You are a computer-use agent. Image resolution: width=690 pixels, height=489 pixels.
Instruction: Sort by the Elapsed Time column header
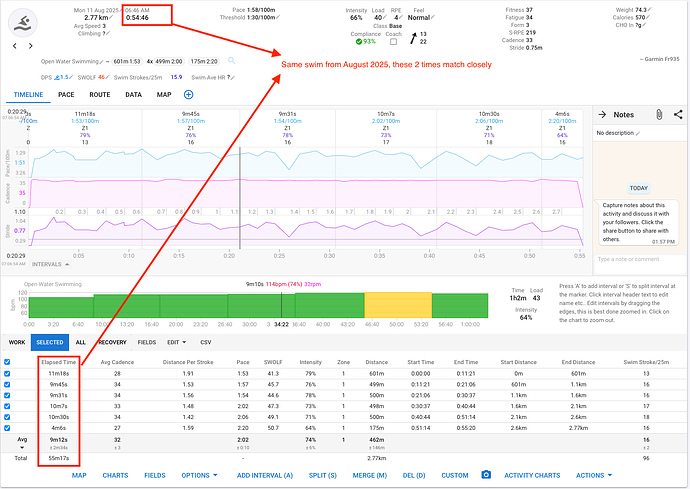pos(59,362)
